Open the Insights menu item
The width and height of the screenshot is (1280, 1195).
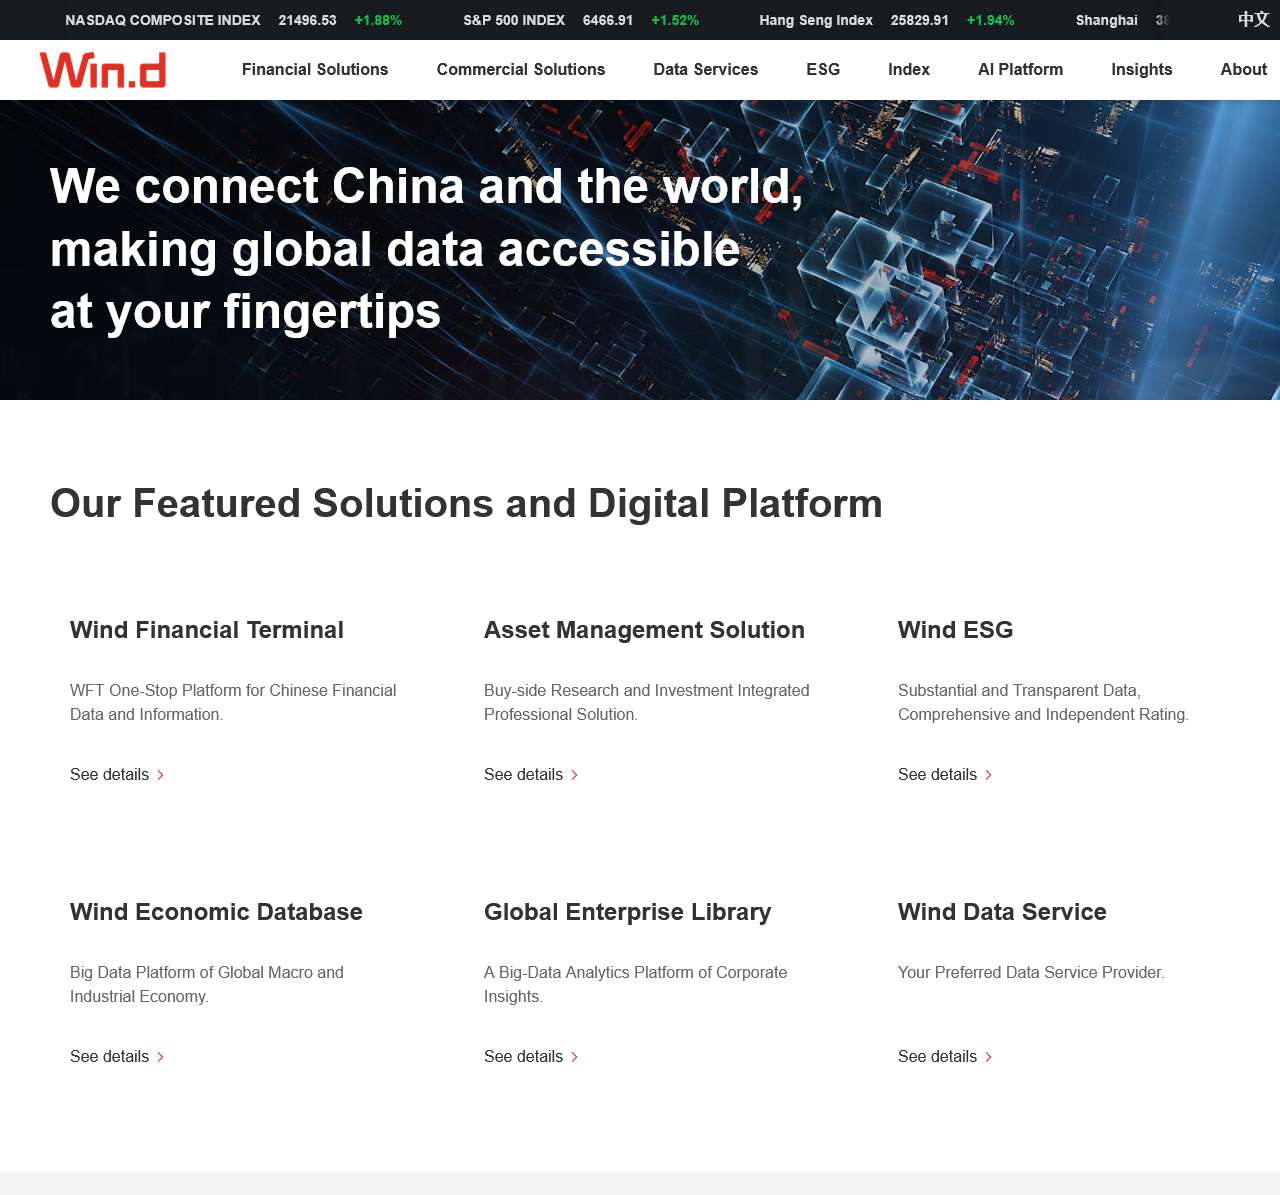point(1142,69)
